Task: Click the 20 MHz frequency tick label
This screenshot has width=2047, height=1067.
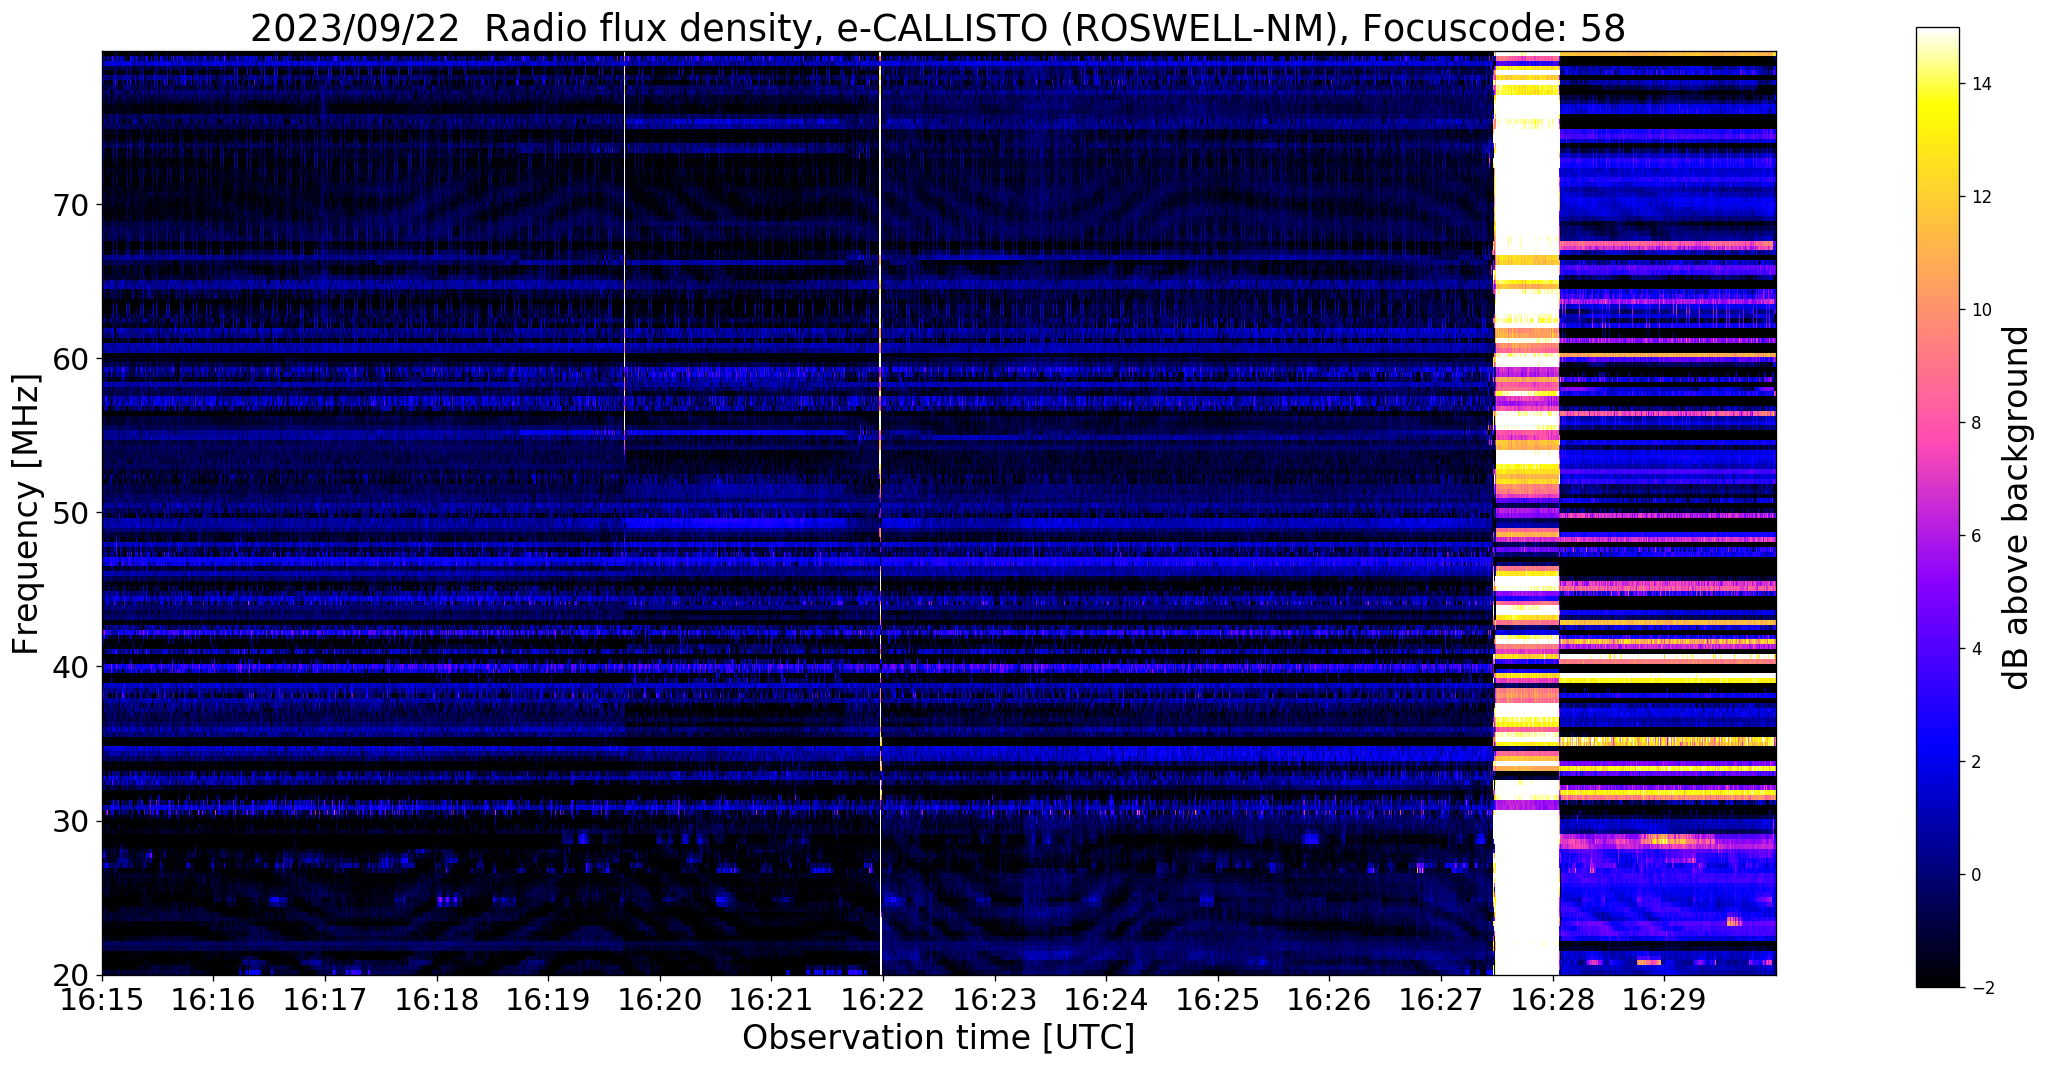Action: click(x=70, y=975)
